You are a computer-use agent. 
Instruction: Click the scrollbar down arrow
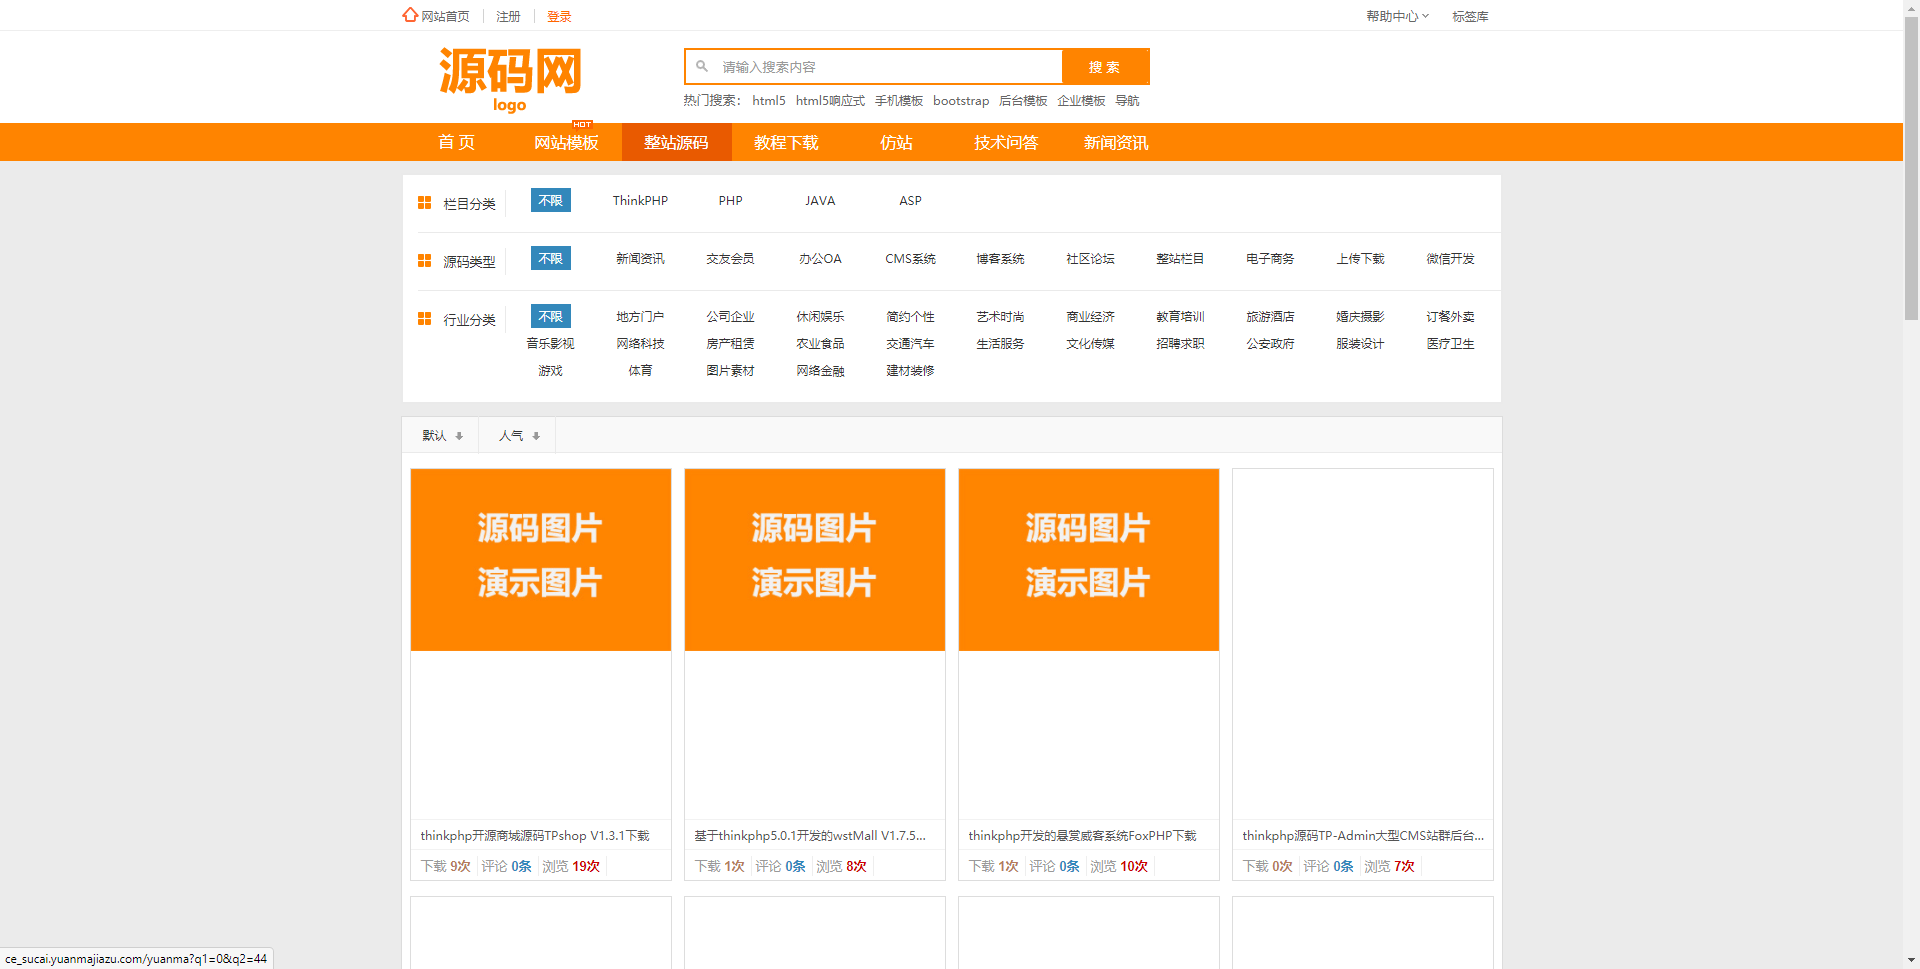coord(1911,960)
